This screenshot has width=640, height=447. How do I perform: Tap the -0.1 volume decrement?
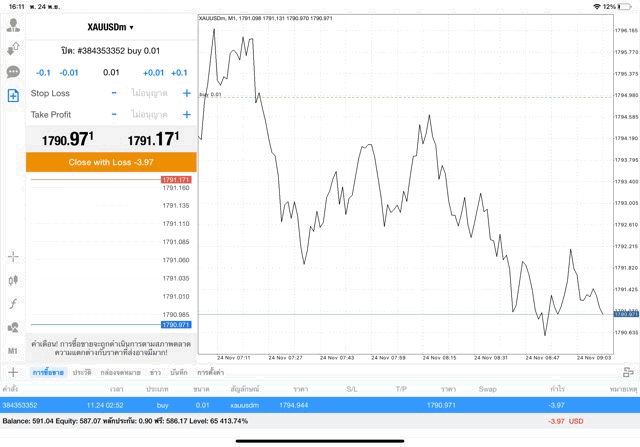coord(43,72)
